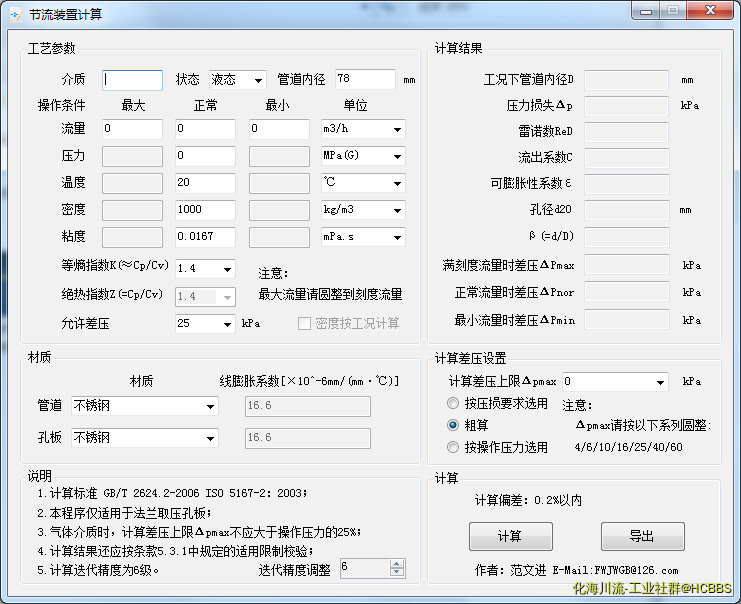This screenshot has width=741, height=604.
Task: Open the m3/h flow unit dropdown
Action: click(x=363, y=129)
